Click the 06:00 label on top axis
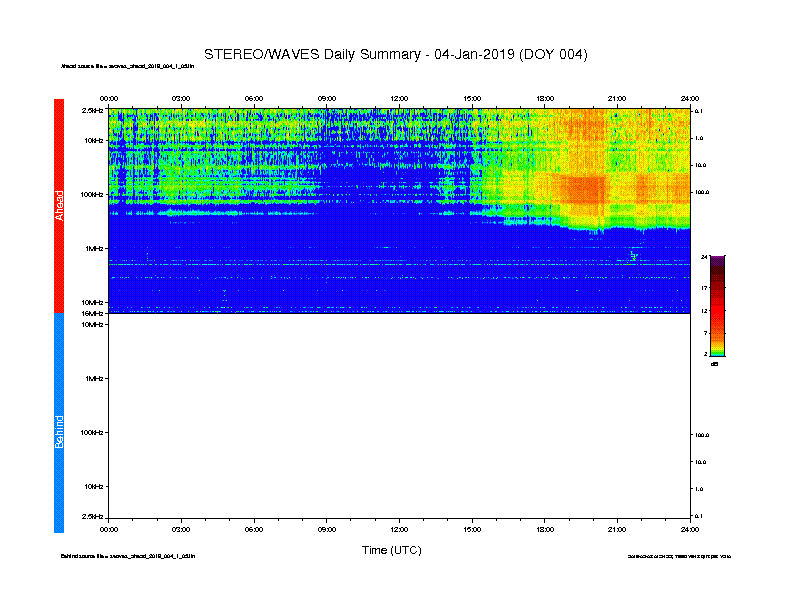 pyautogui.click(x=254, y=98)
